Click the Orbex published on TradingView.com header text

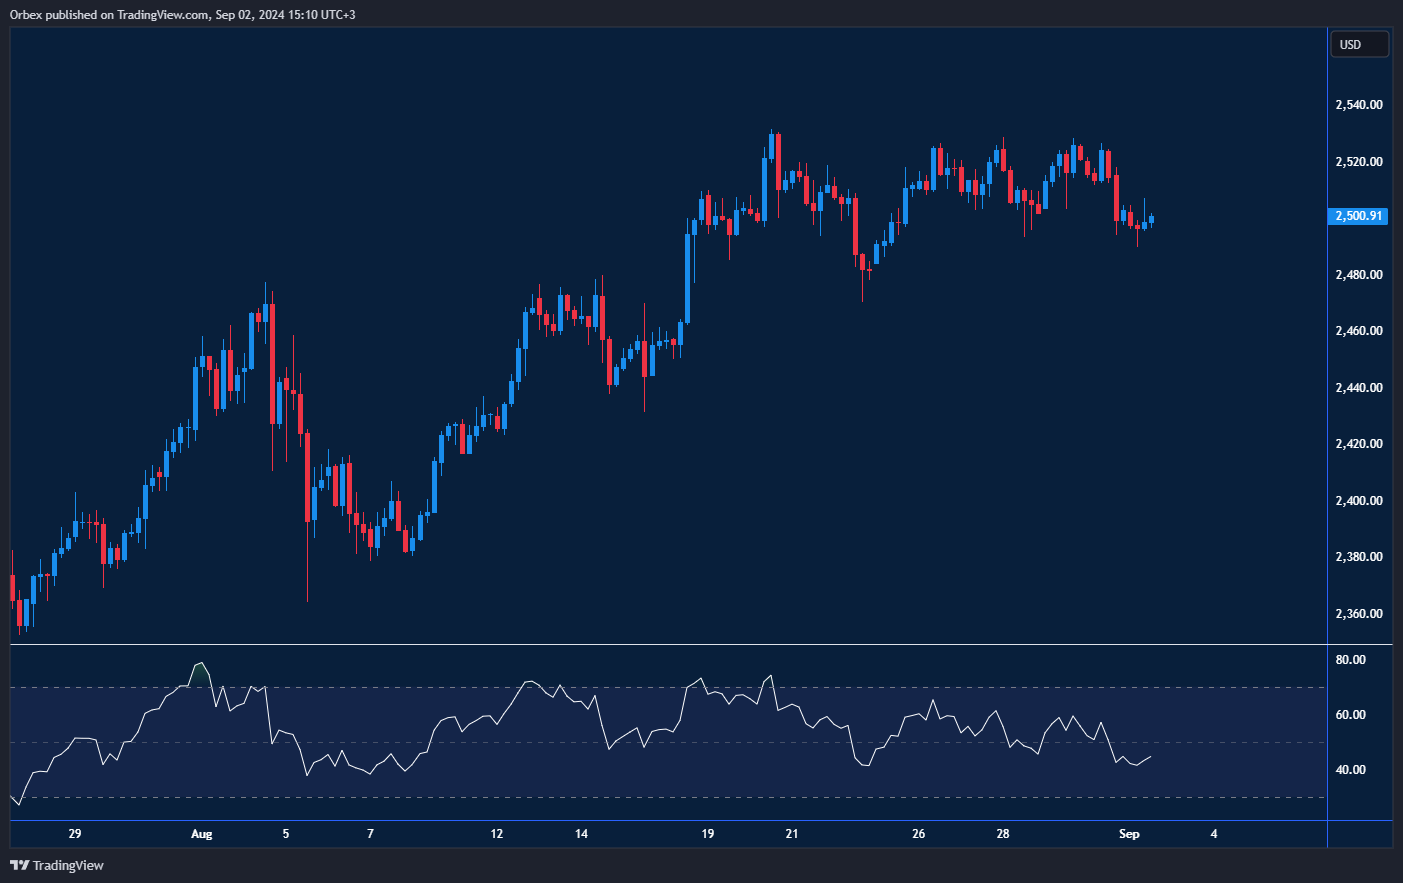183,15
